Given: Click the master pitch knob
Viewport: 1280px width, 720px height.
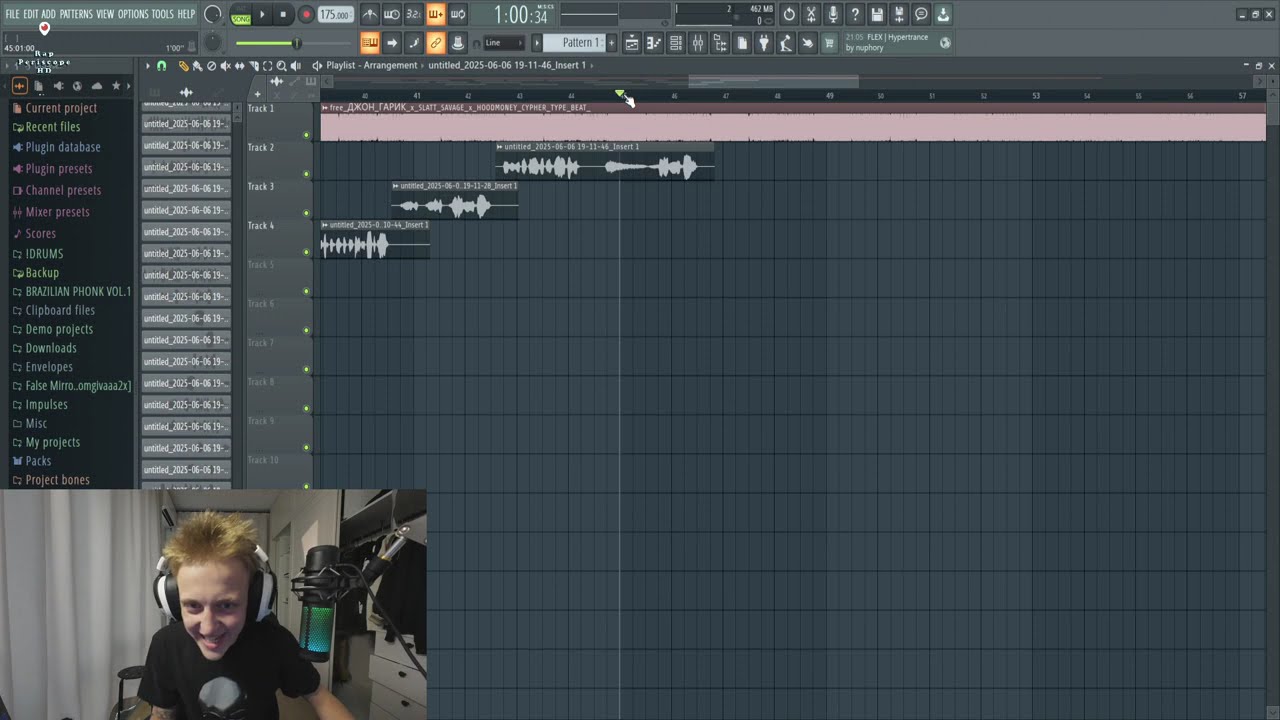Looking at the screenshot, I should tap(213, 43).
